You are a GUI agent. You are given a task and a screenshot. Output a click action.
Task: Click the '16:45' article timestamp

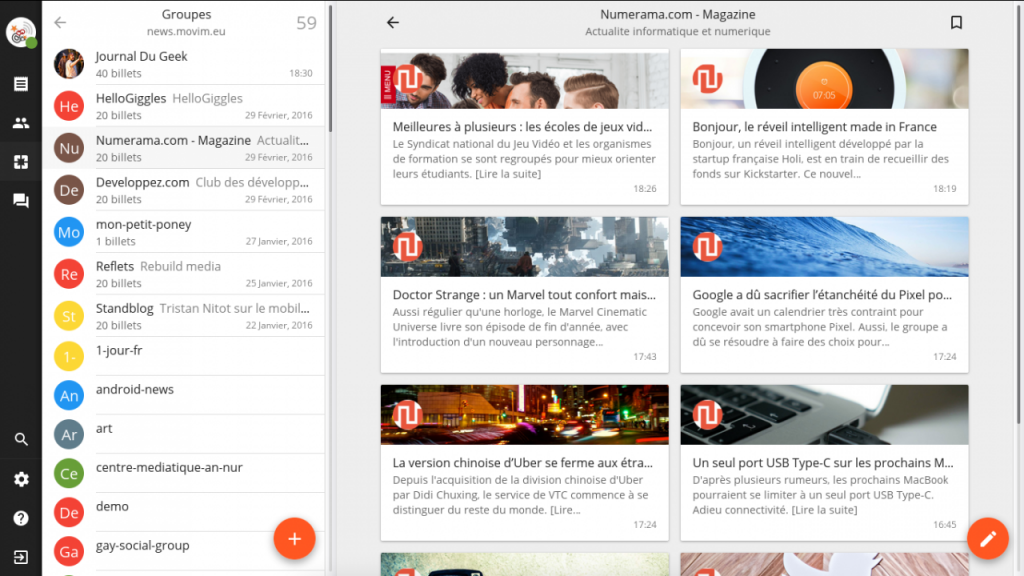pos(944,524)
